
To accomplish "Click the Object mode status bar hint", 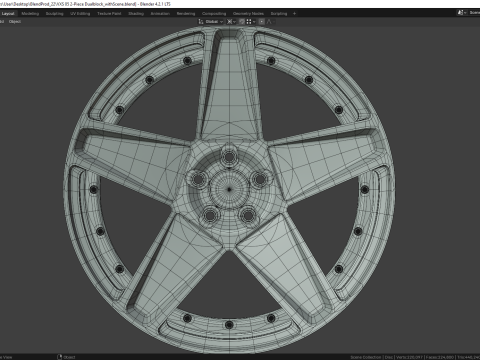I will [67, 357].
